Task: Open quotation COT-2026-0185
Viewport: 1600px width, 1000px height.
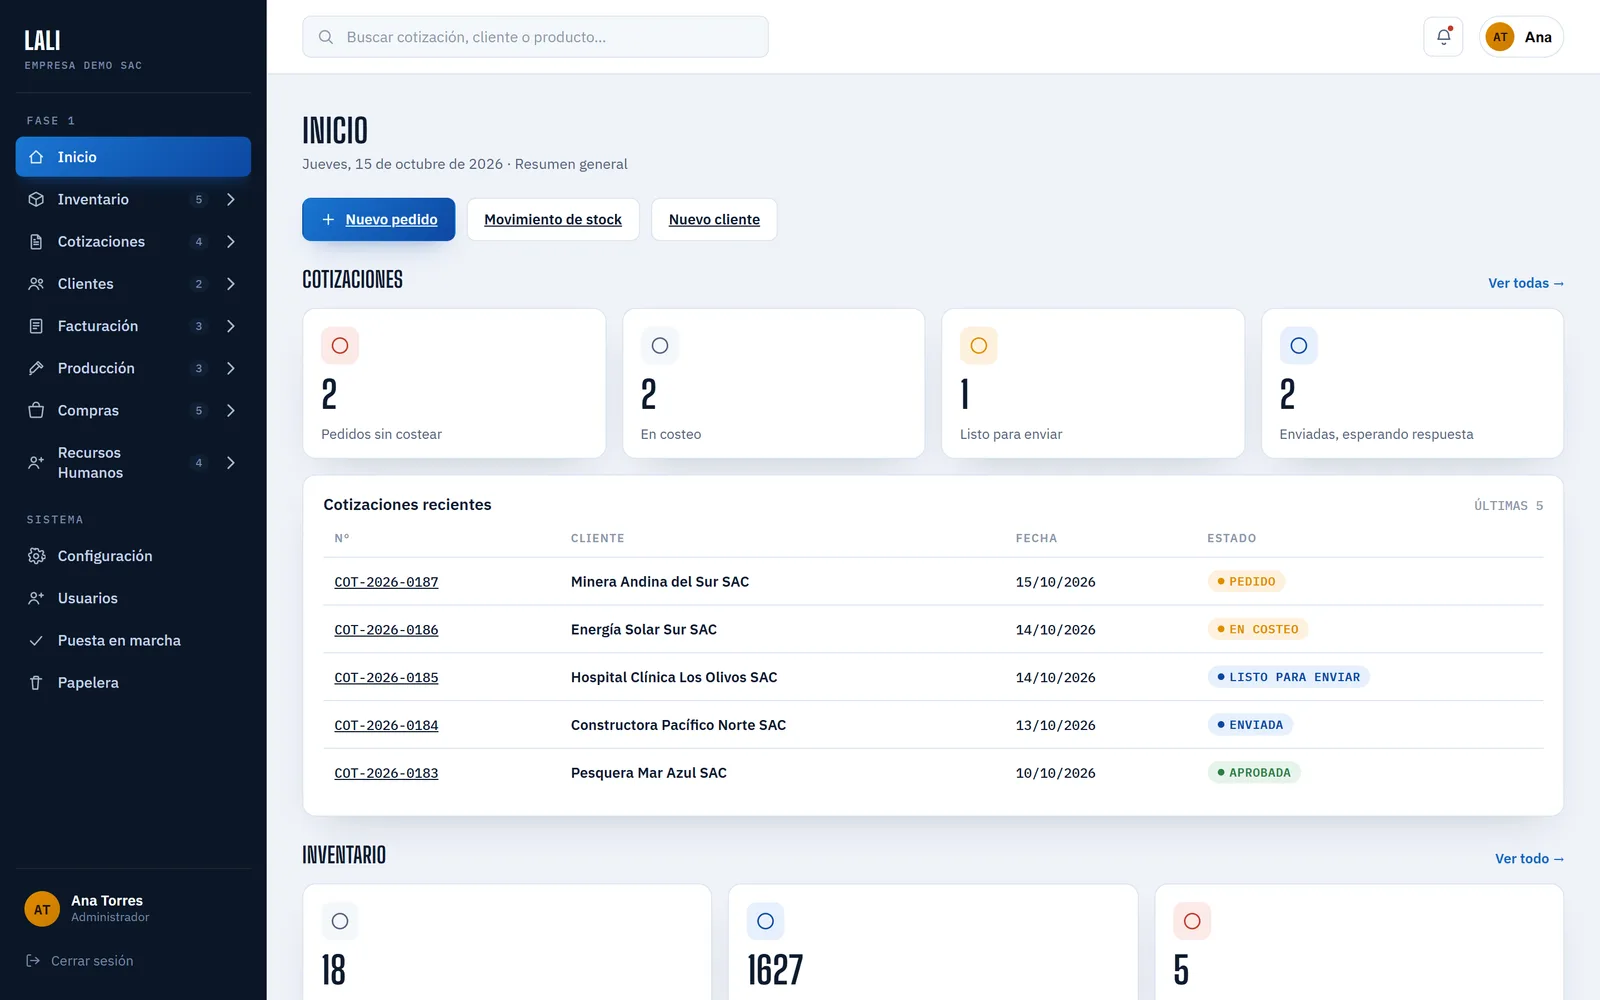Action: 386,678
